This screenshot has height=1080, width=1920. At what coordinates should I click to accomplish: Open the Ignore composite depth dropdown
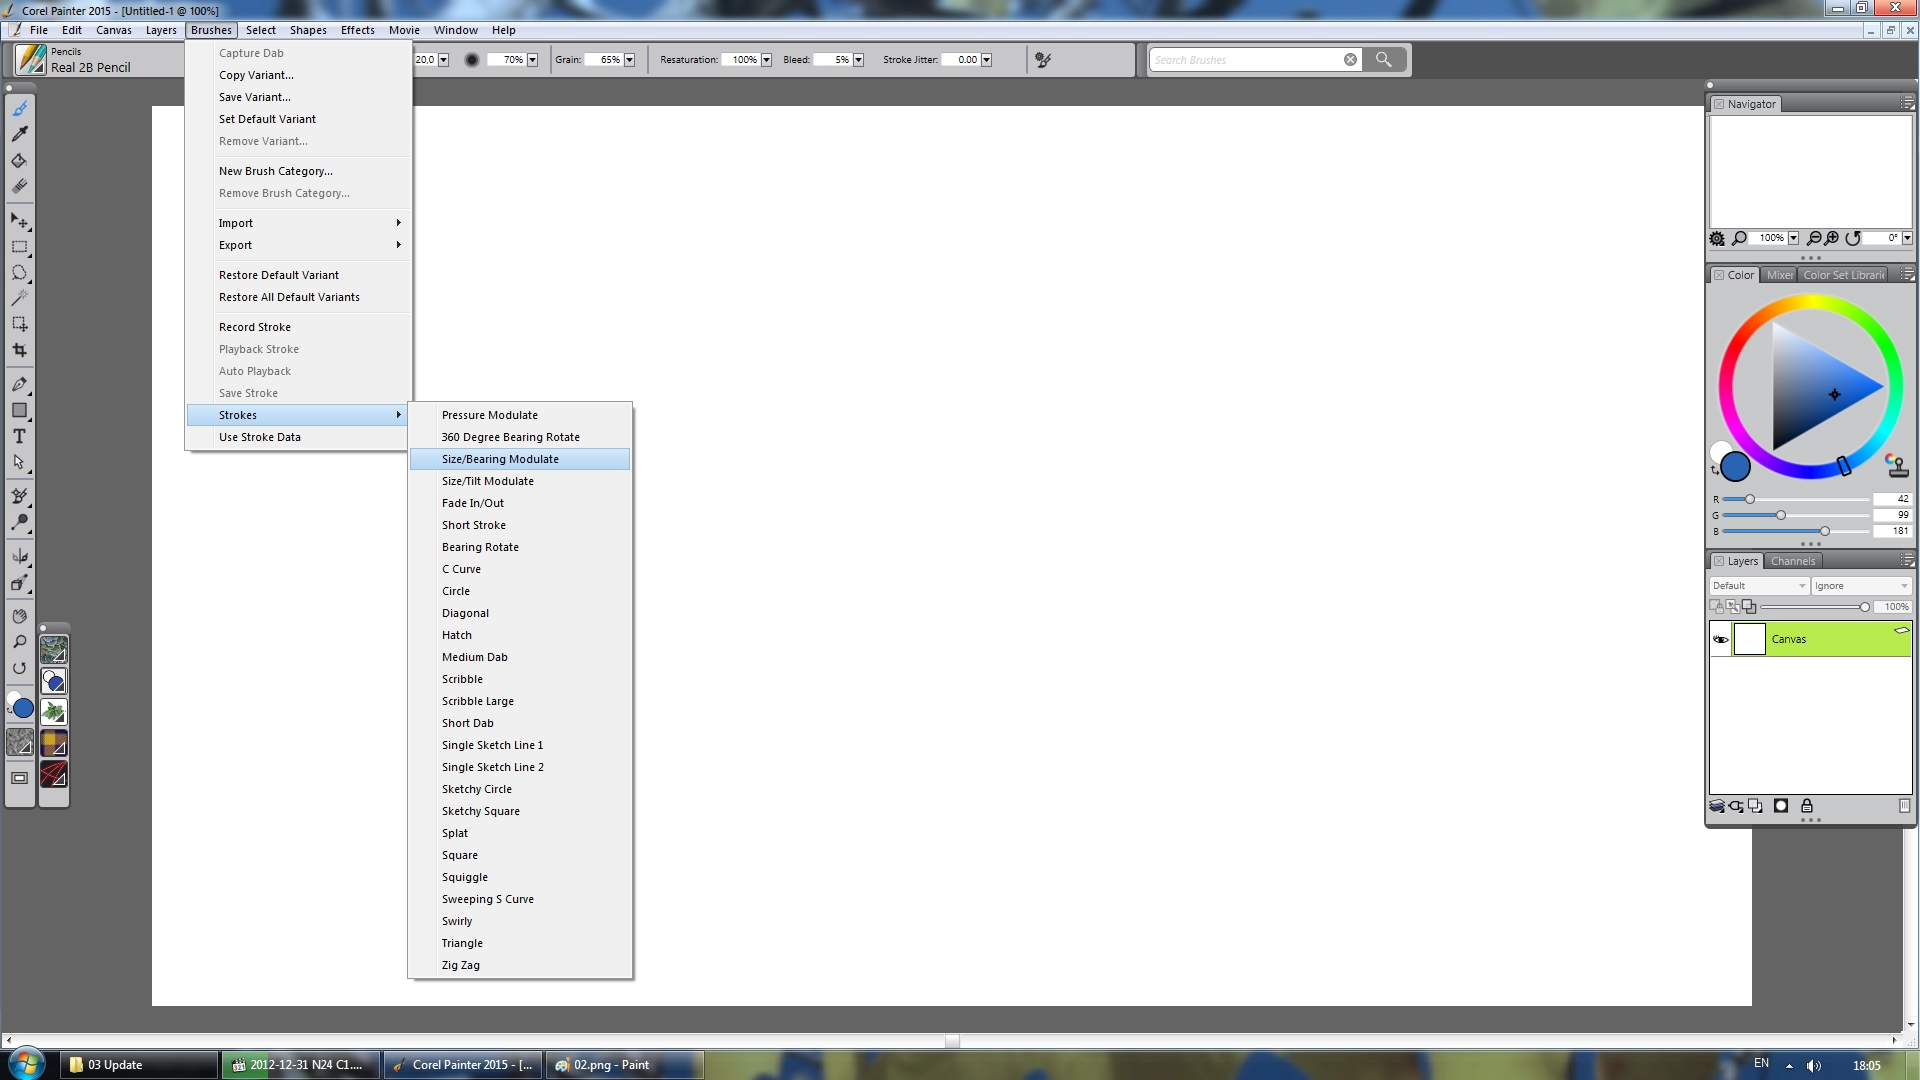1860,586
